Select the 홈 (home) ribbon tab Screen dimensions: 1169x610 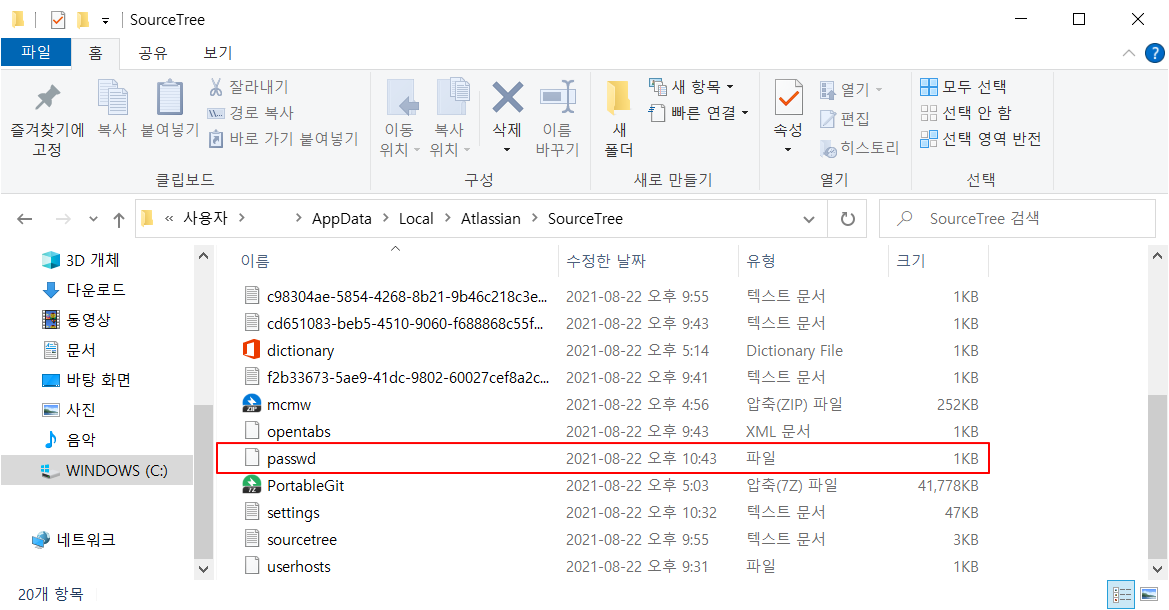pos(95,53)
